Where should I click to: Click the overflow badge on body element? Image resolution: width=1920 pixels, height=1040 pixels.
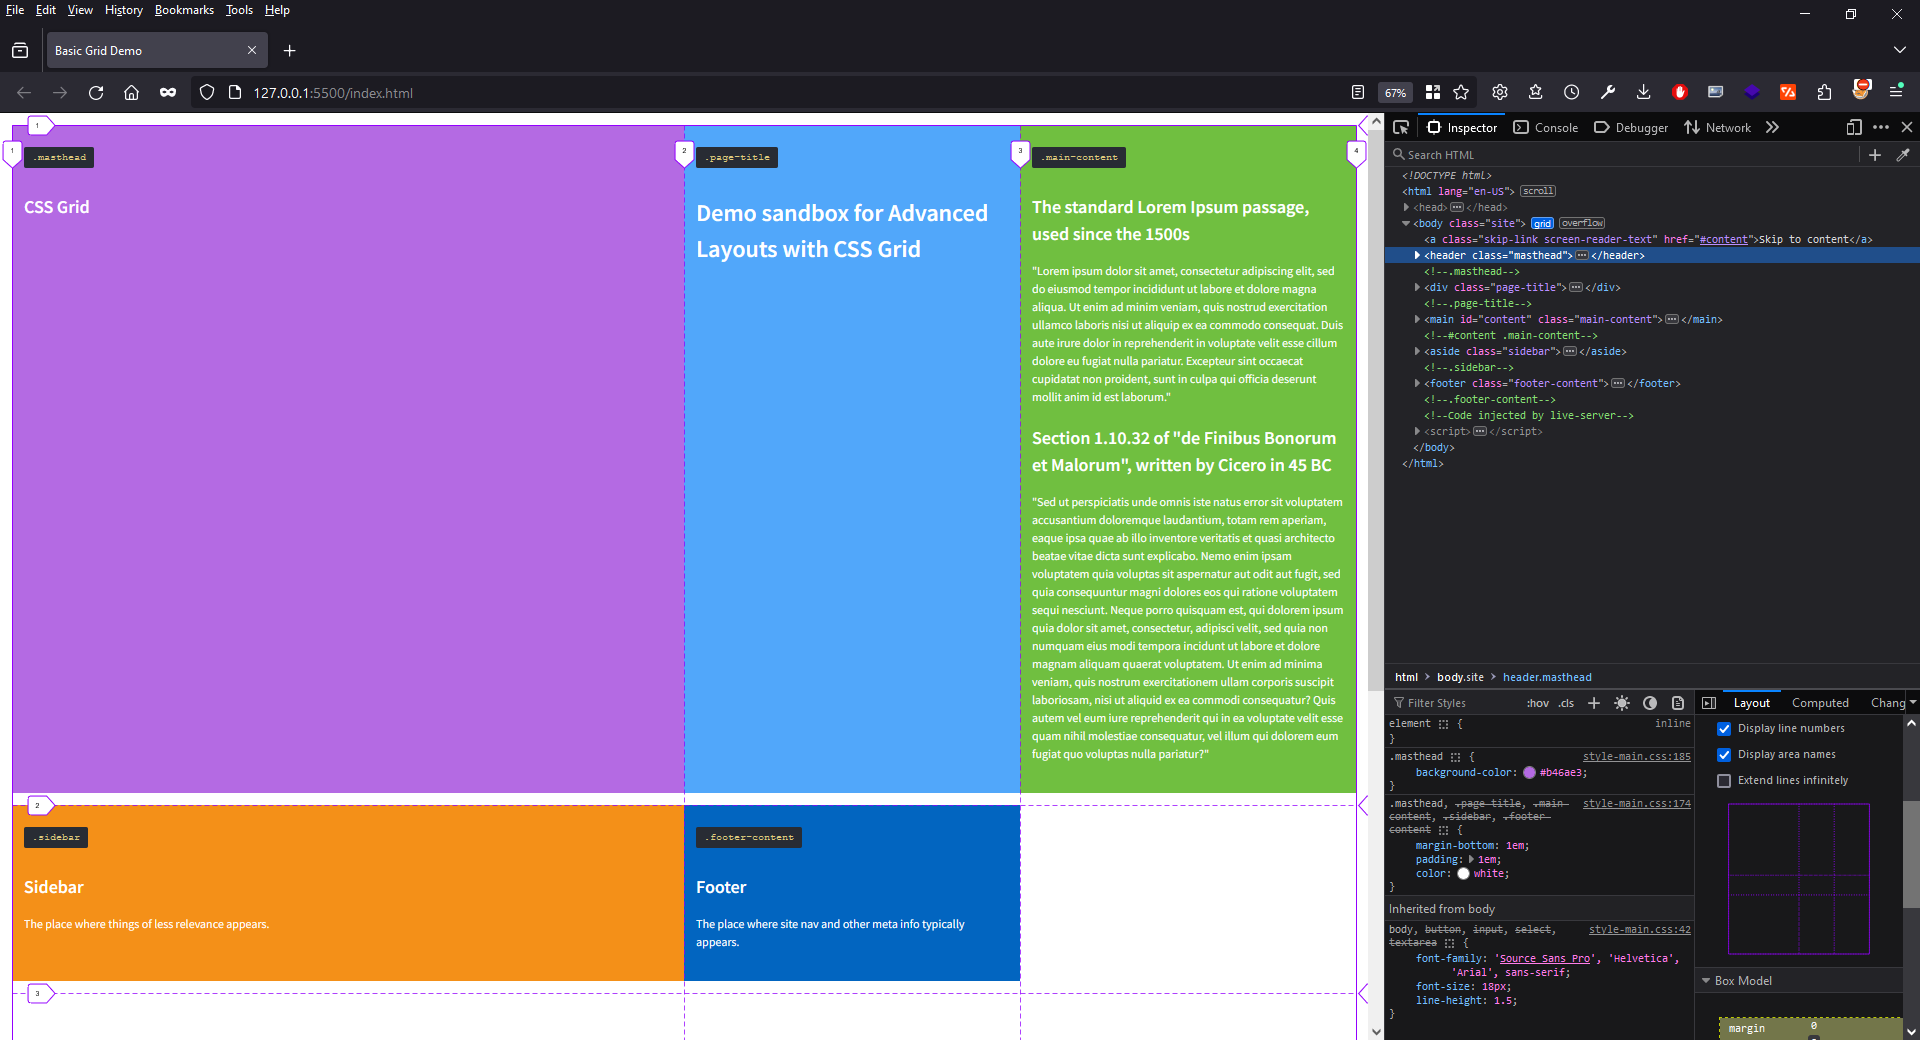[x=1582, y=223]
